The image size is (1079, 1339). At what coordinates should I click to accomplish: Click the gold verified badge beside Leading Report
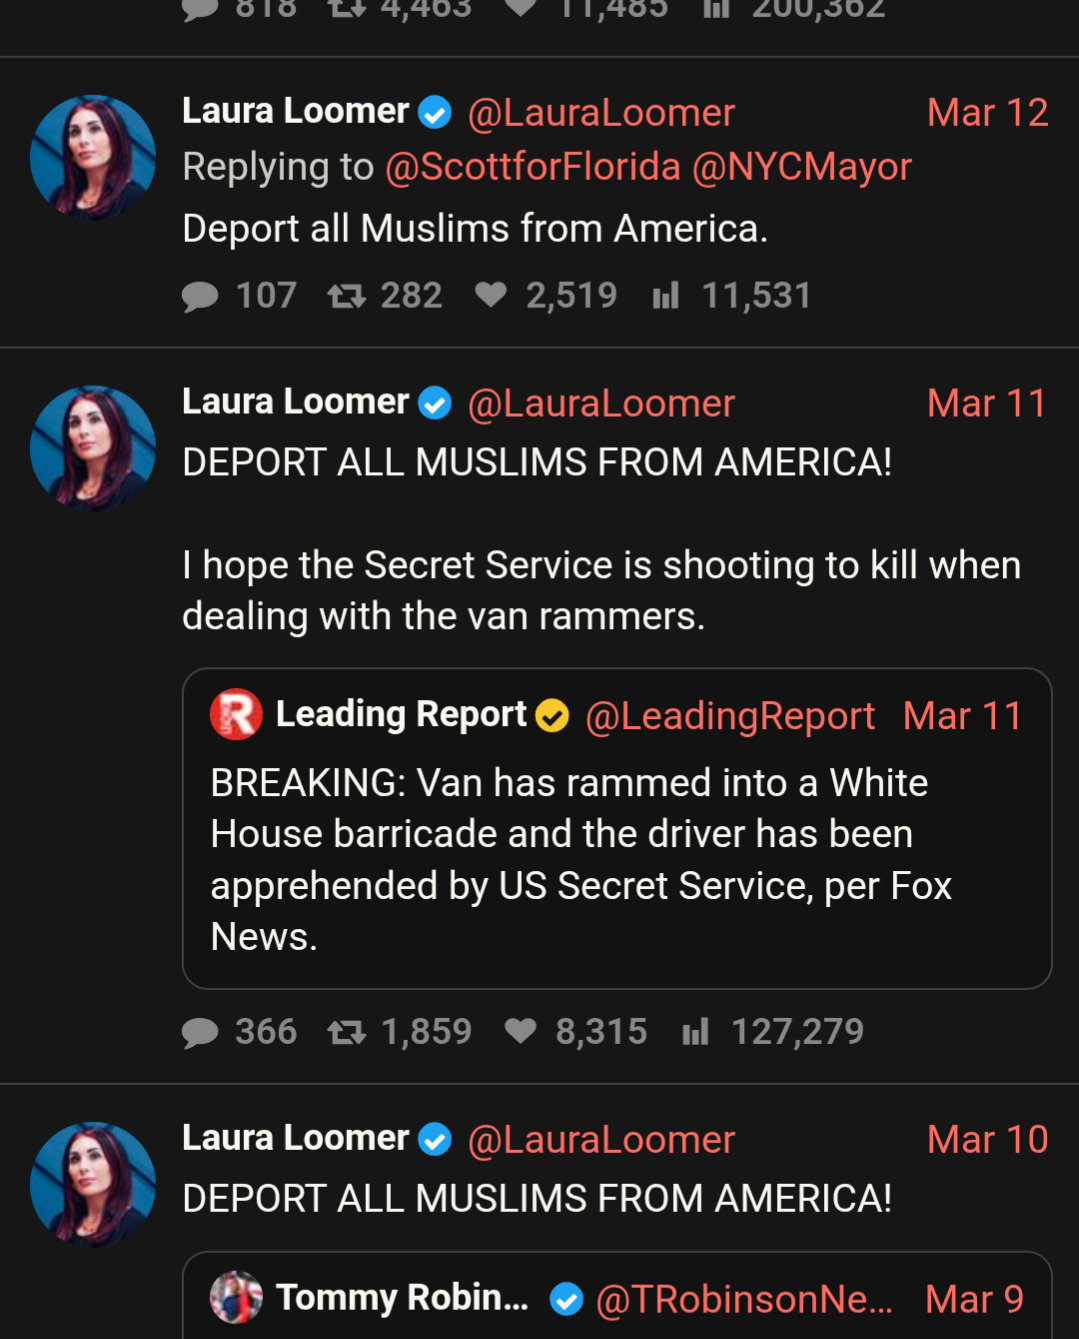tap(552, 716)
